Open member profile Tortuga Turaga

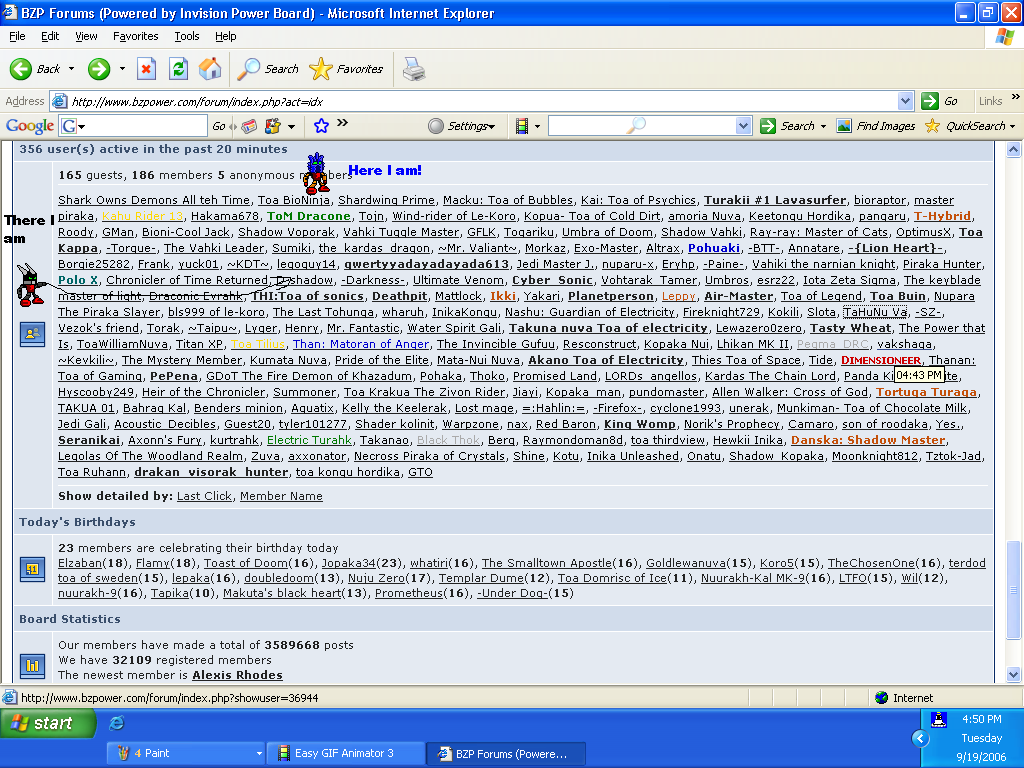pyautogui.click(x=926, y=392)
